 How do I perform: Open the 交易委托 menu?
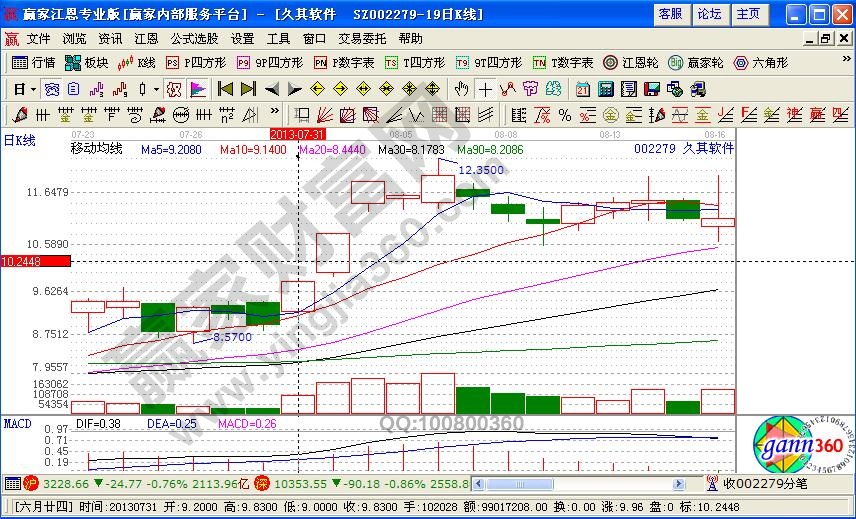click(x=362, y=39)
